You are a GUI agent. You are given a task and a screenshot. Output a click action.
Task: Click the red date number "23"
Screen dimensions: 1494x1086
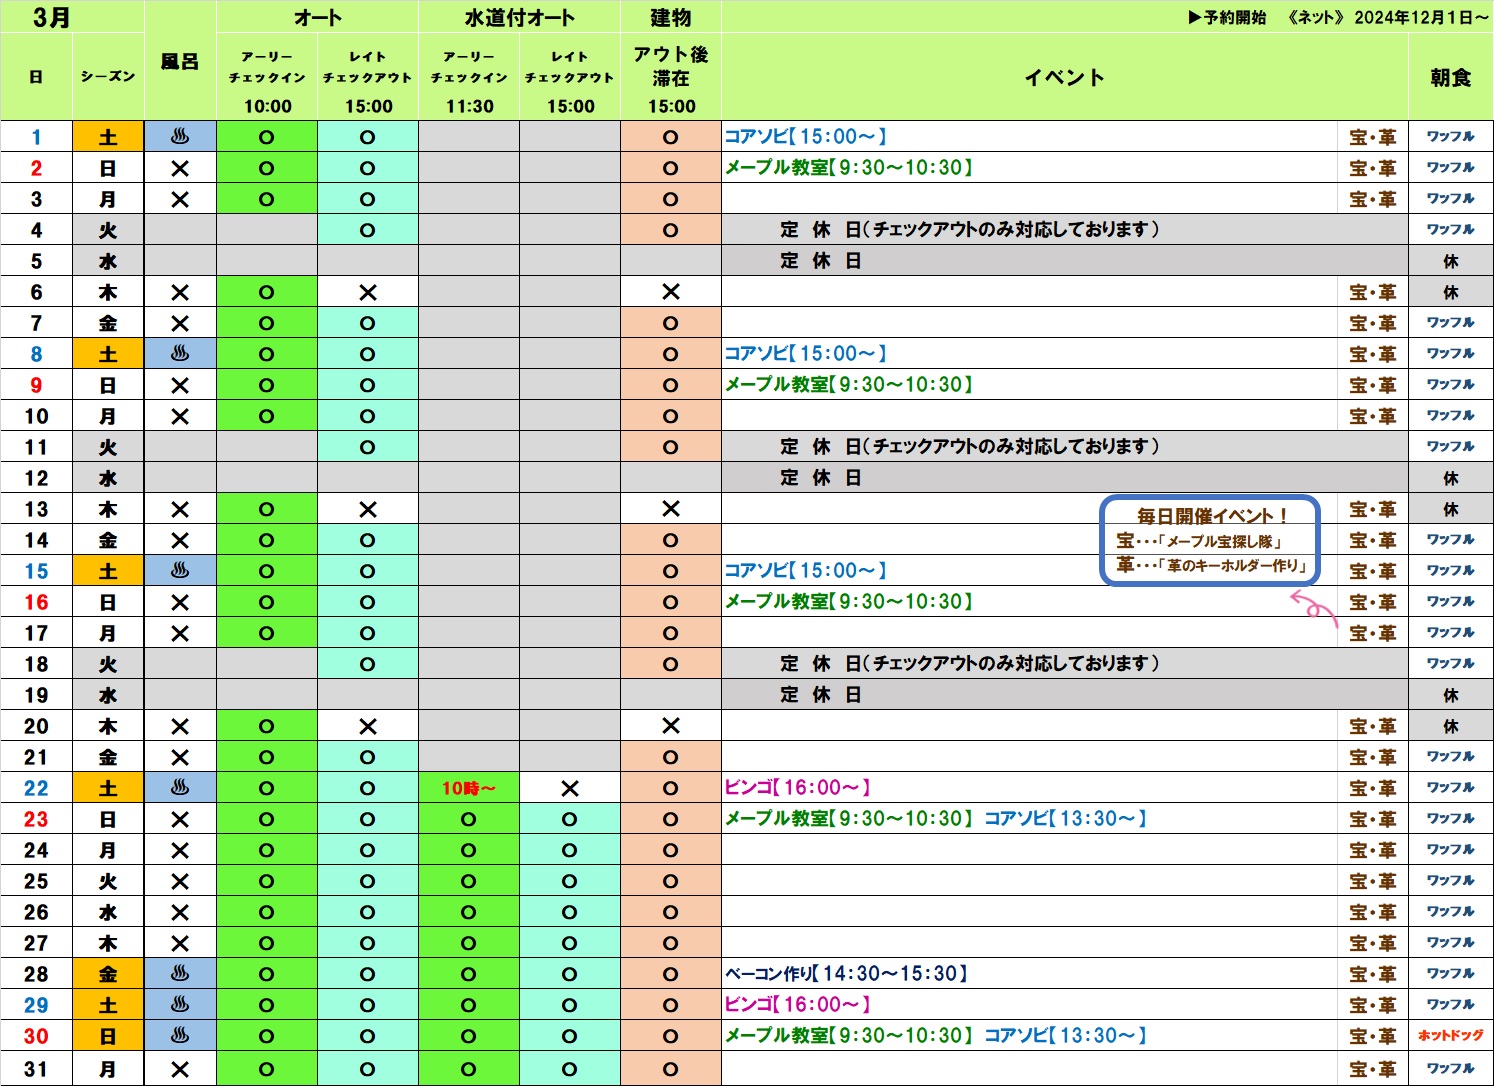[36, 819]
